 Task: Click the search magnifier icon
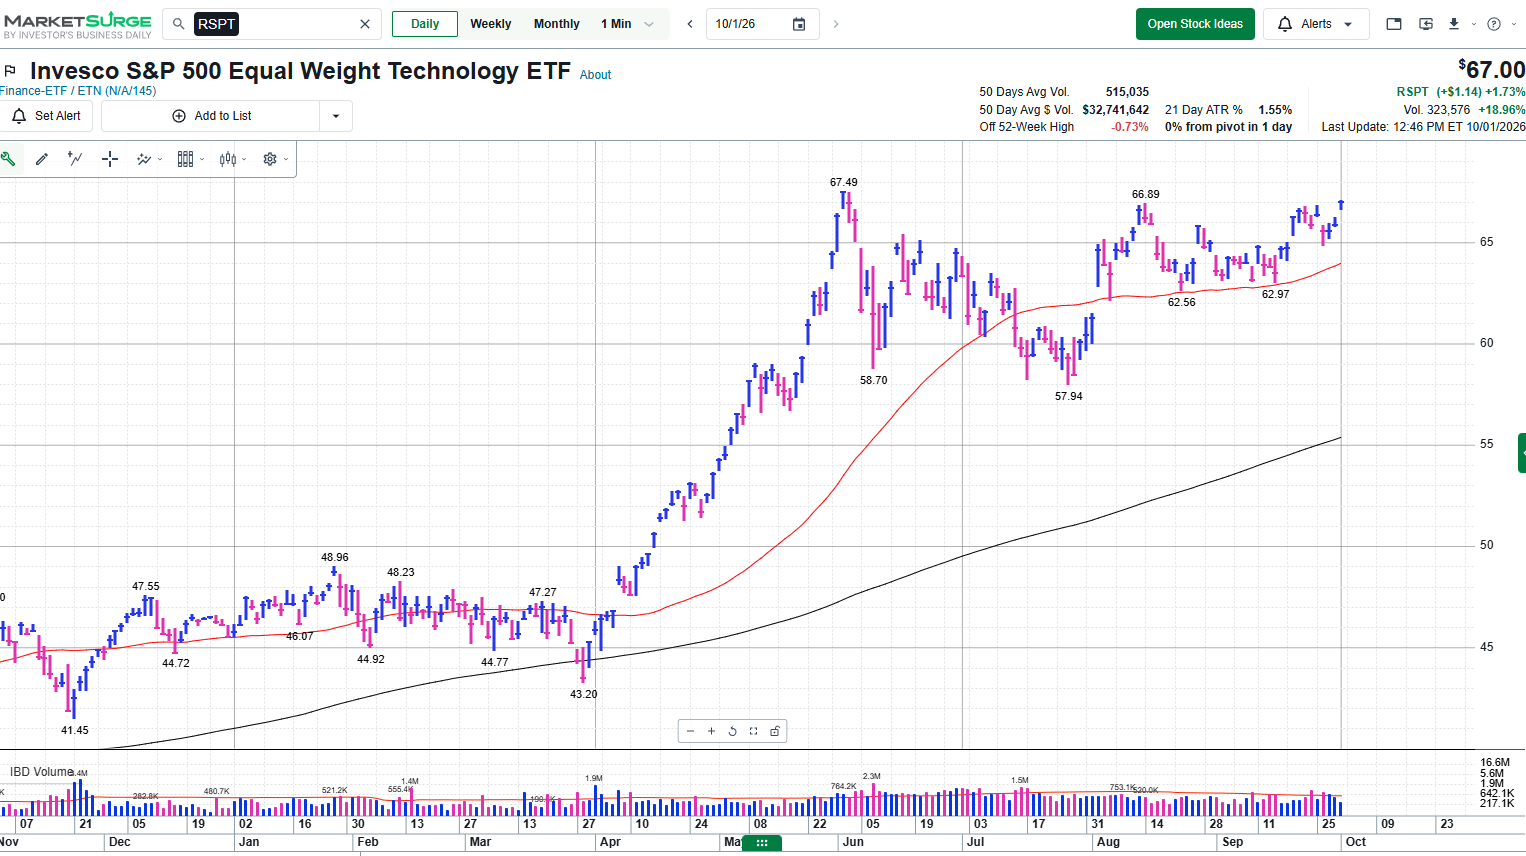tap(179, 24)
